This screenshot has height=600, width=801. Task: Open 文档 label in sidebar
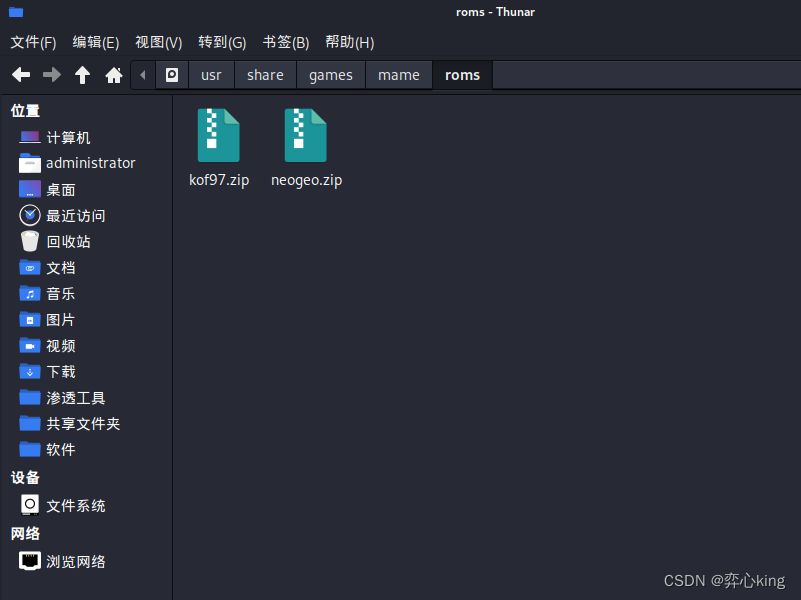pos(61,268)
